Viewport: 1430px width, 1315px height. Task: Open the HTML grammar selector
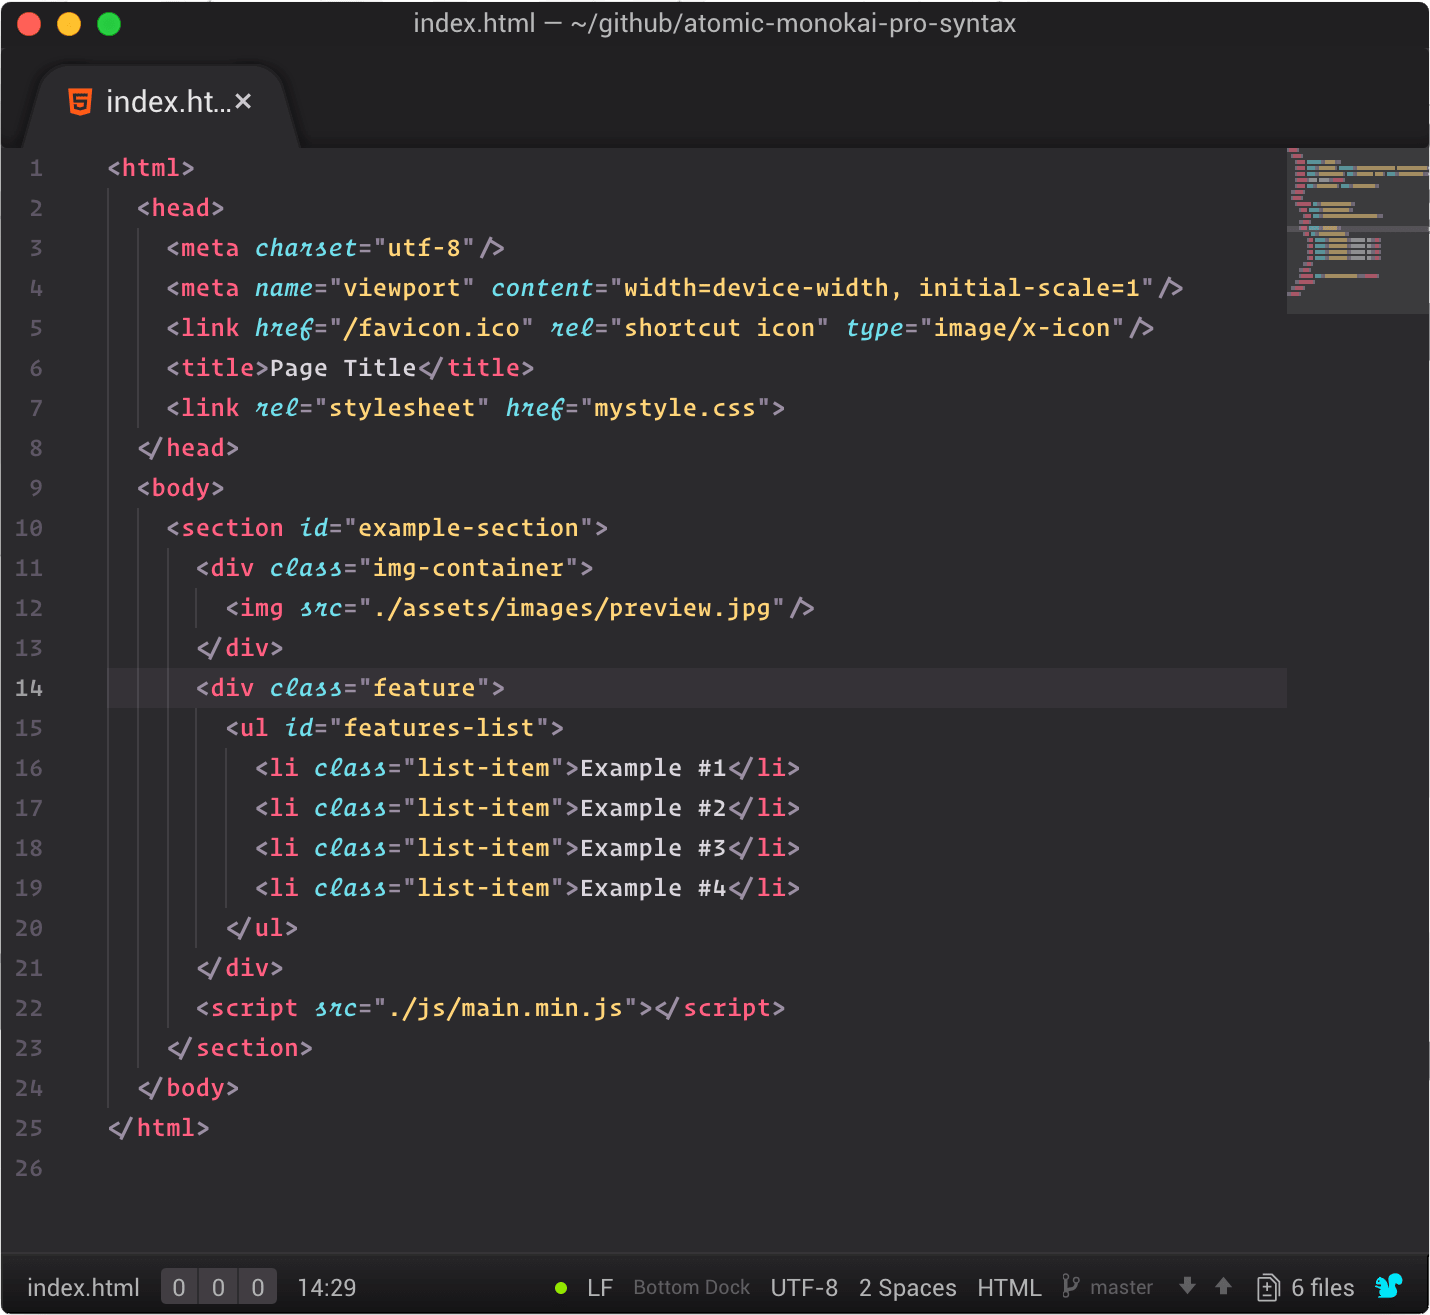(1009, 1287)
